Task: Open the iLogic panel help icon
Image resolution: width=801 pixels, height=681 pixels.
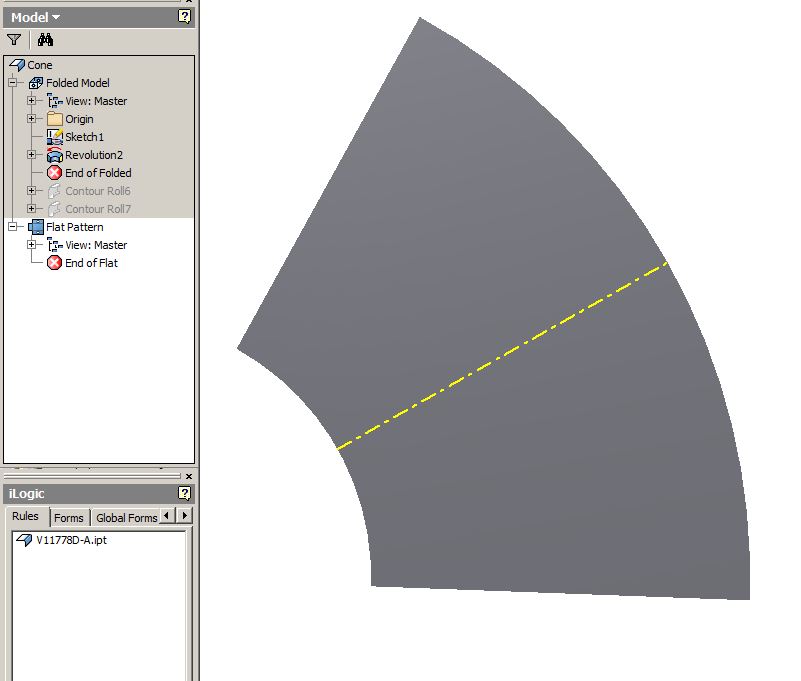Action: [x=184, y=493]
